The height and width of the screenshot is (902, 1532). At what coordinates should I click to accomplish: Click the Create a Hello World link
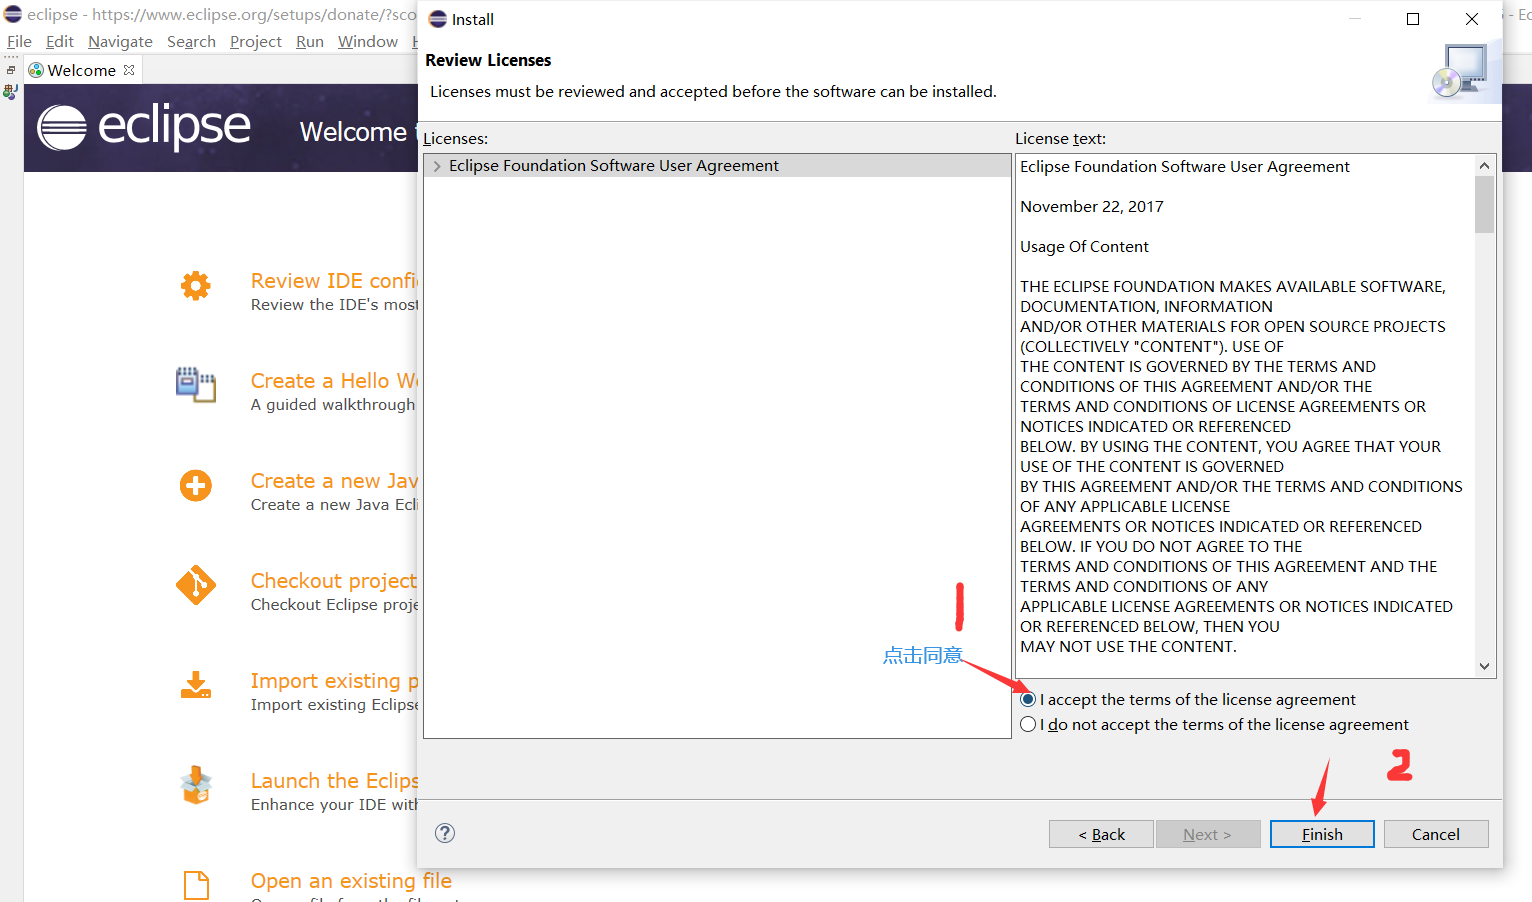pyautogui.click(x=334, y=381)
